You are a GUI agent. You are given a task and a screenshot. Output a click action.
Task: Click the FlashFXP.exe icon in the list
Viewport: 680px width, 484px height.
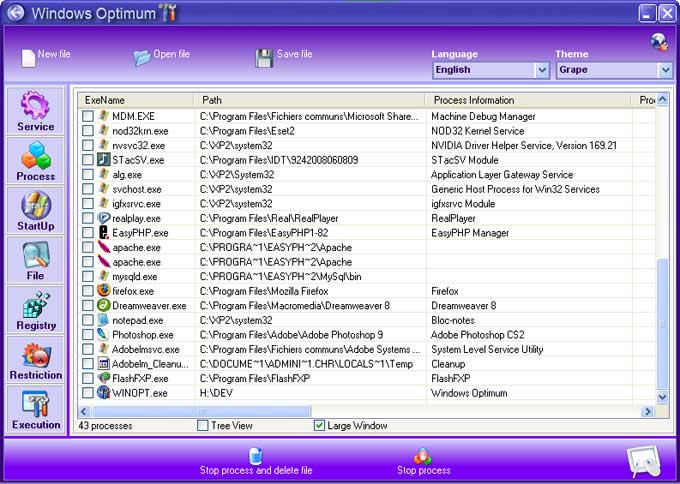point(104,378)
